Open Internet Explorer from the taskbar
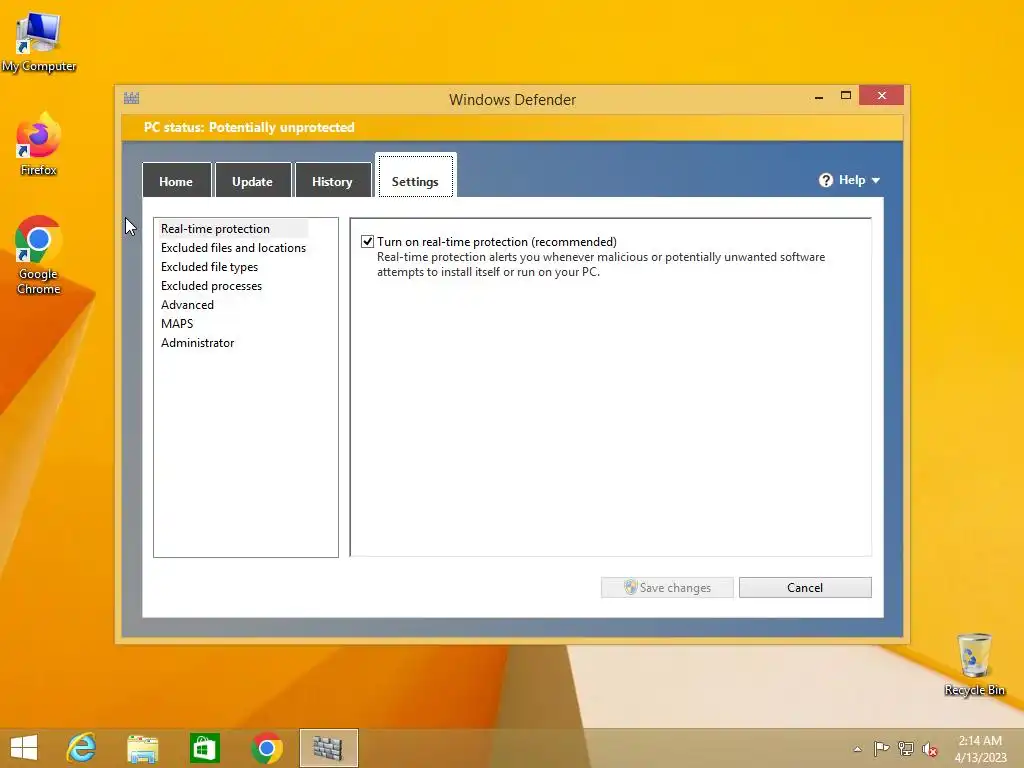The image size is (1024, 768). tap(81, 748)
